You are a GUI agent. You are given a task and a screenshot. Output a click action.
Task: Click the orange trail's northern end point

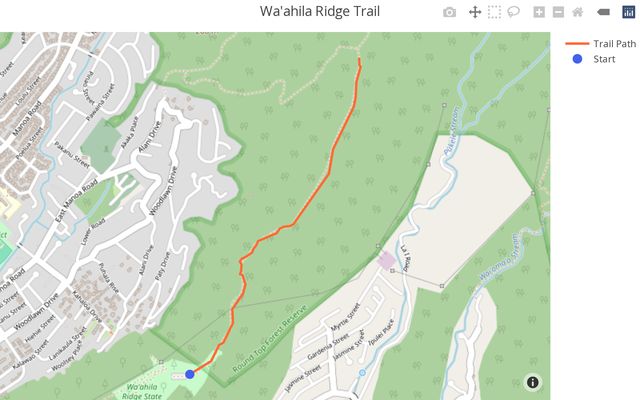tap(359, 59)
